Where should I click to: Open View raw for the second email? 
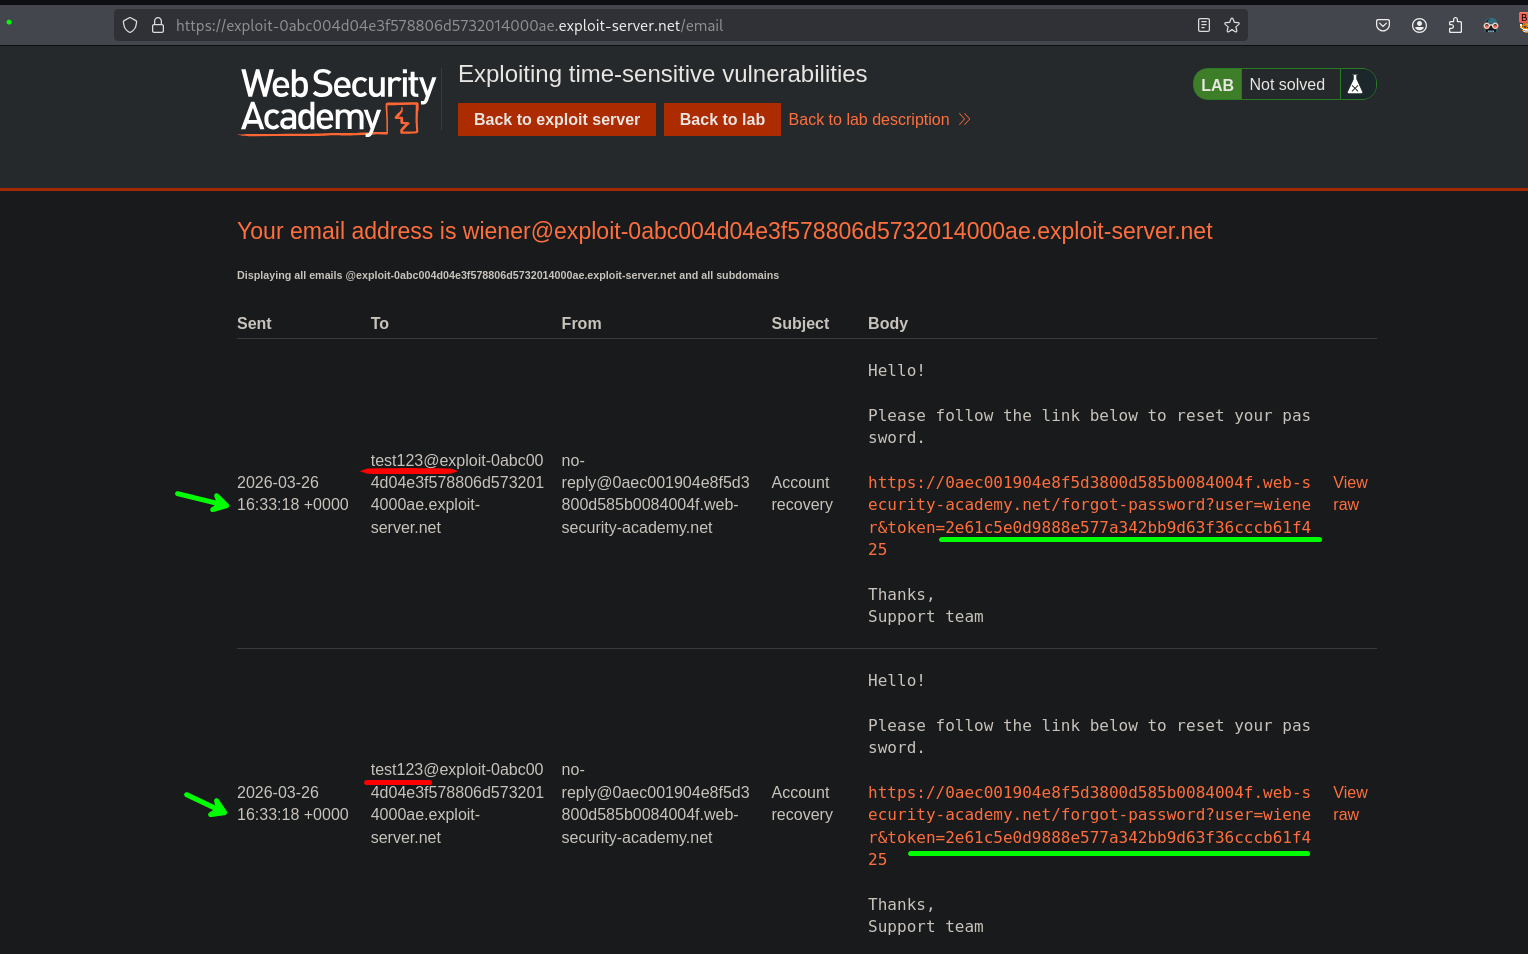click(x=1349, y=804)
